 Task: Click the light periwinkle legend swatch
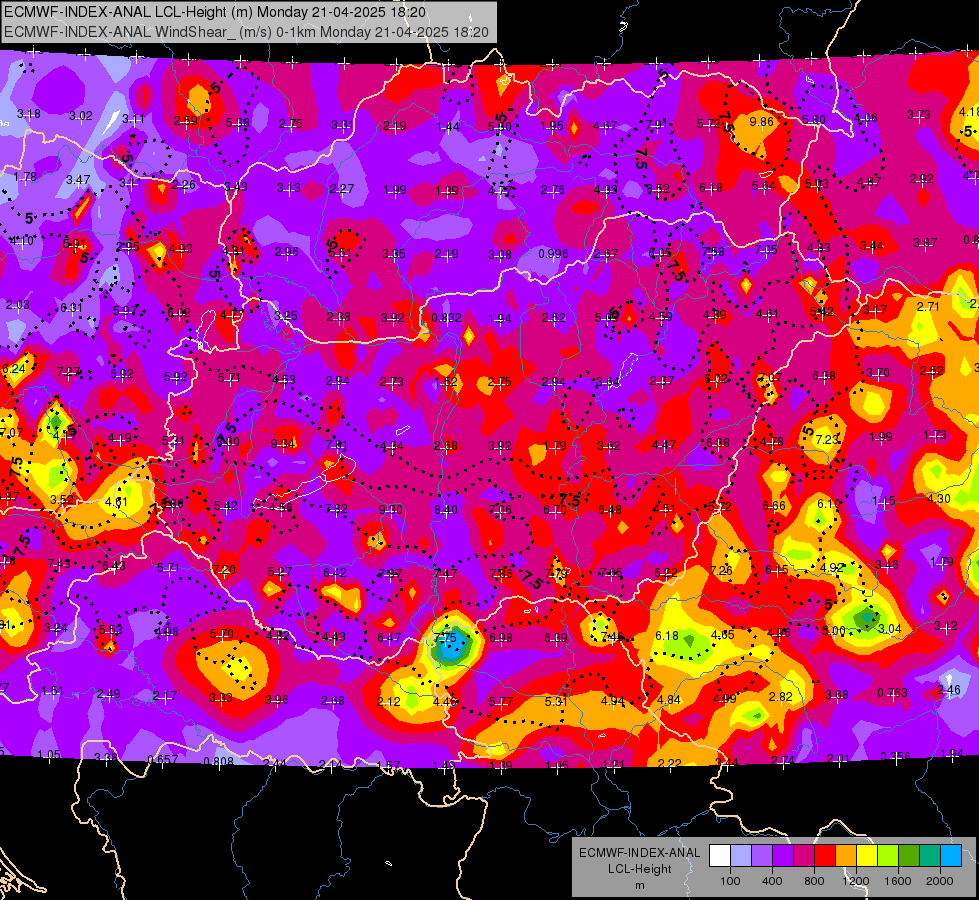(741, 856)
